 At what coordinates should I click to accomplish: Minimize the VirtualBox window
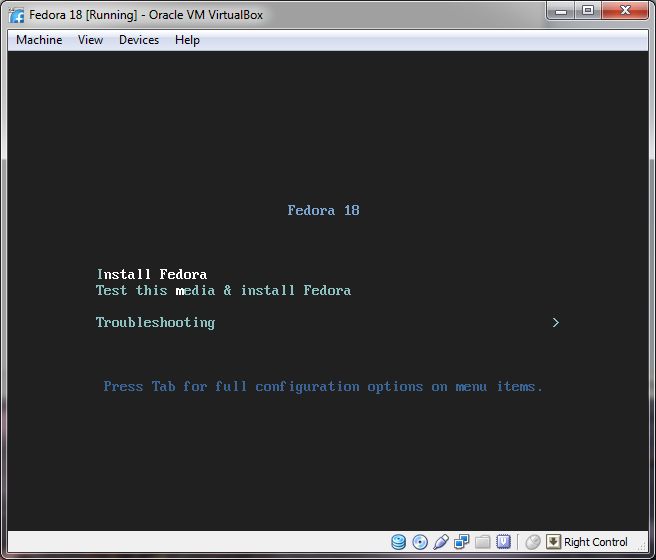pyautogui.click(x=561, y=10)
